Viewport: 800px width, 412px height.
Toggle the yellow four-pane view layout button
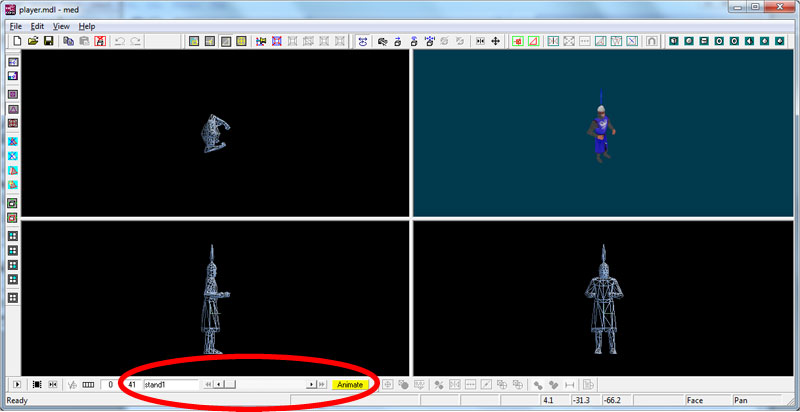click(241, 41)
